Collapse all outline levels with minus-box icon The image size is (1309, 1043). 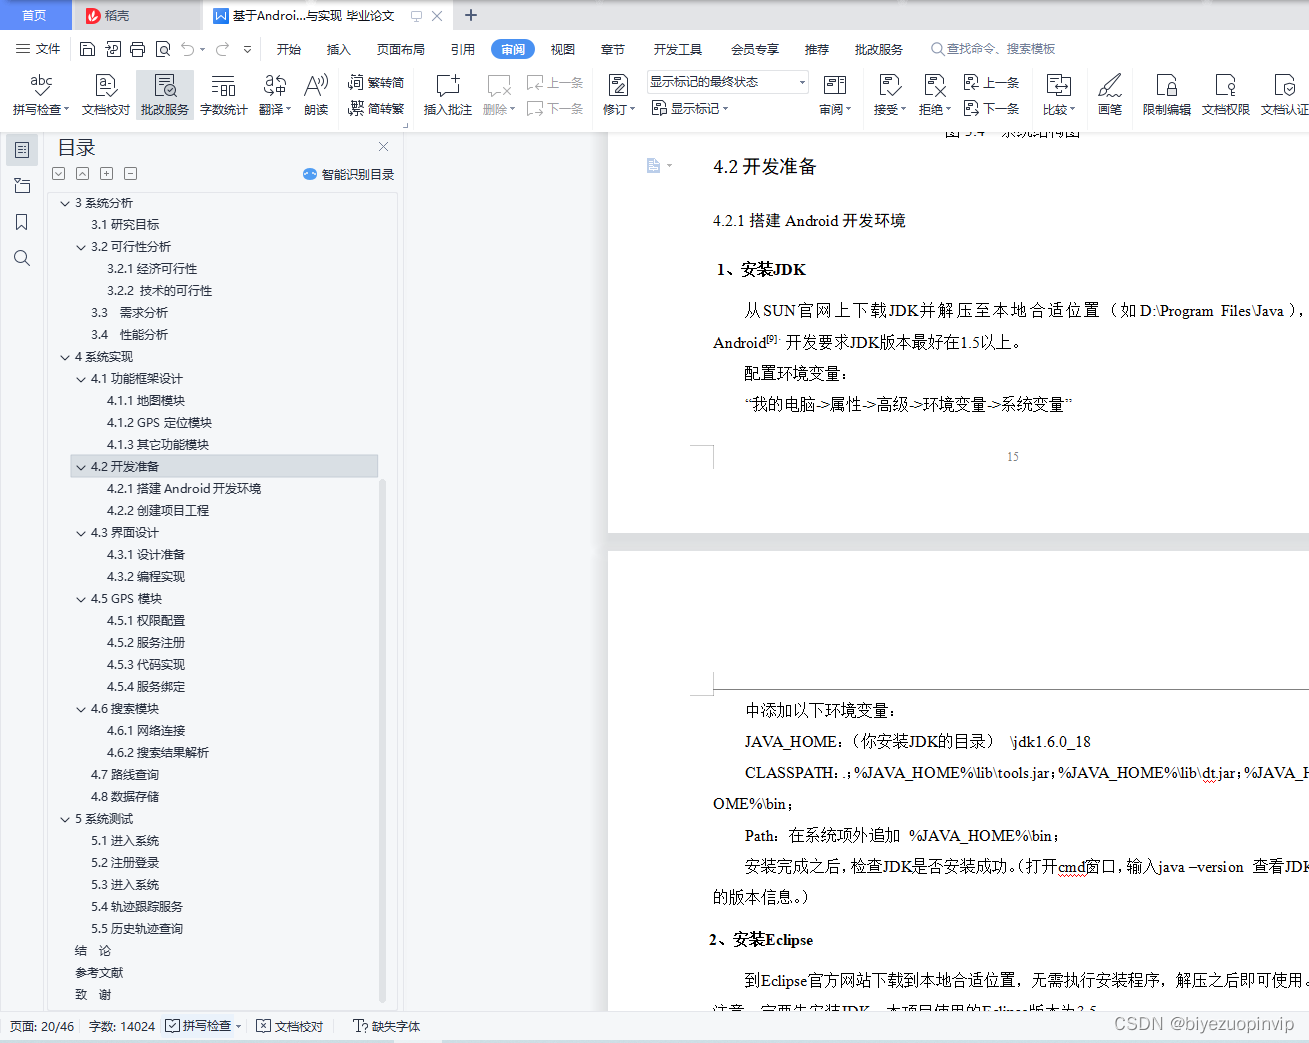(130, 173)
